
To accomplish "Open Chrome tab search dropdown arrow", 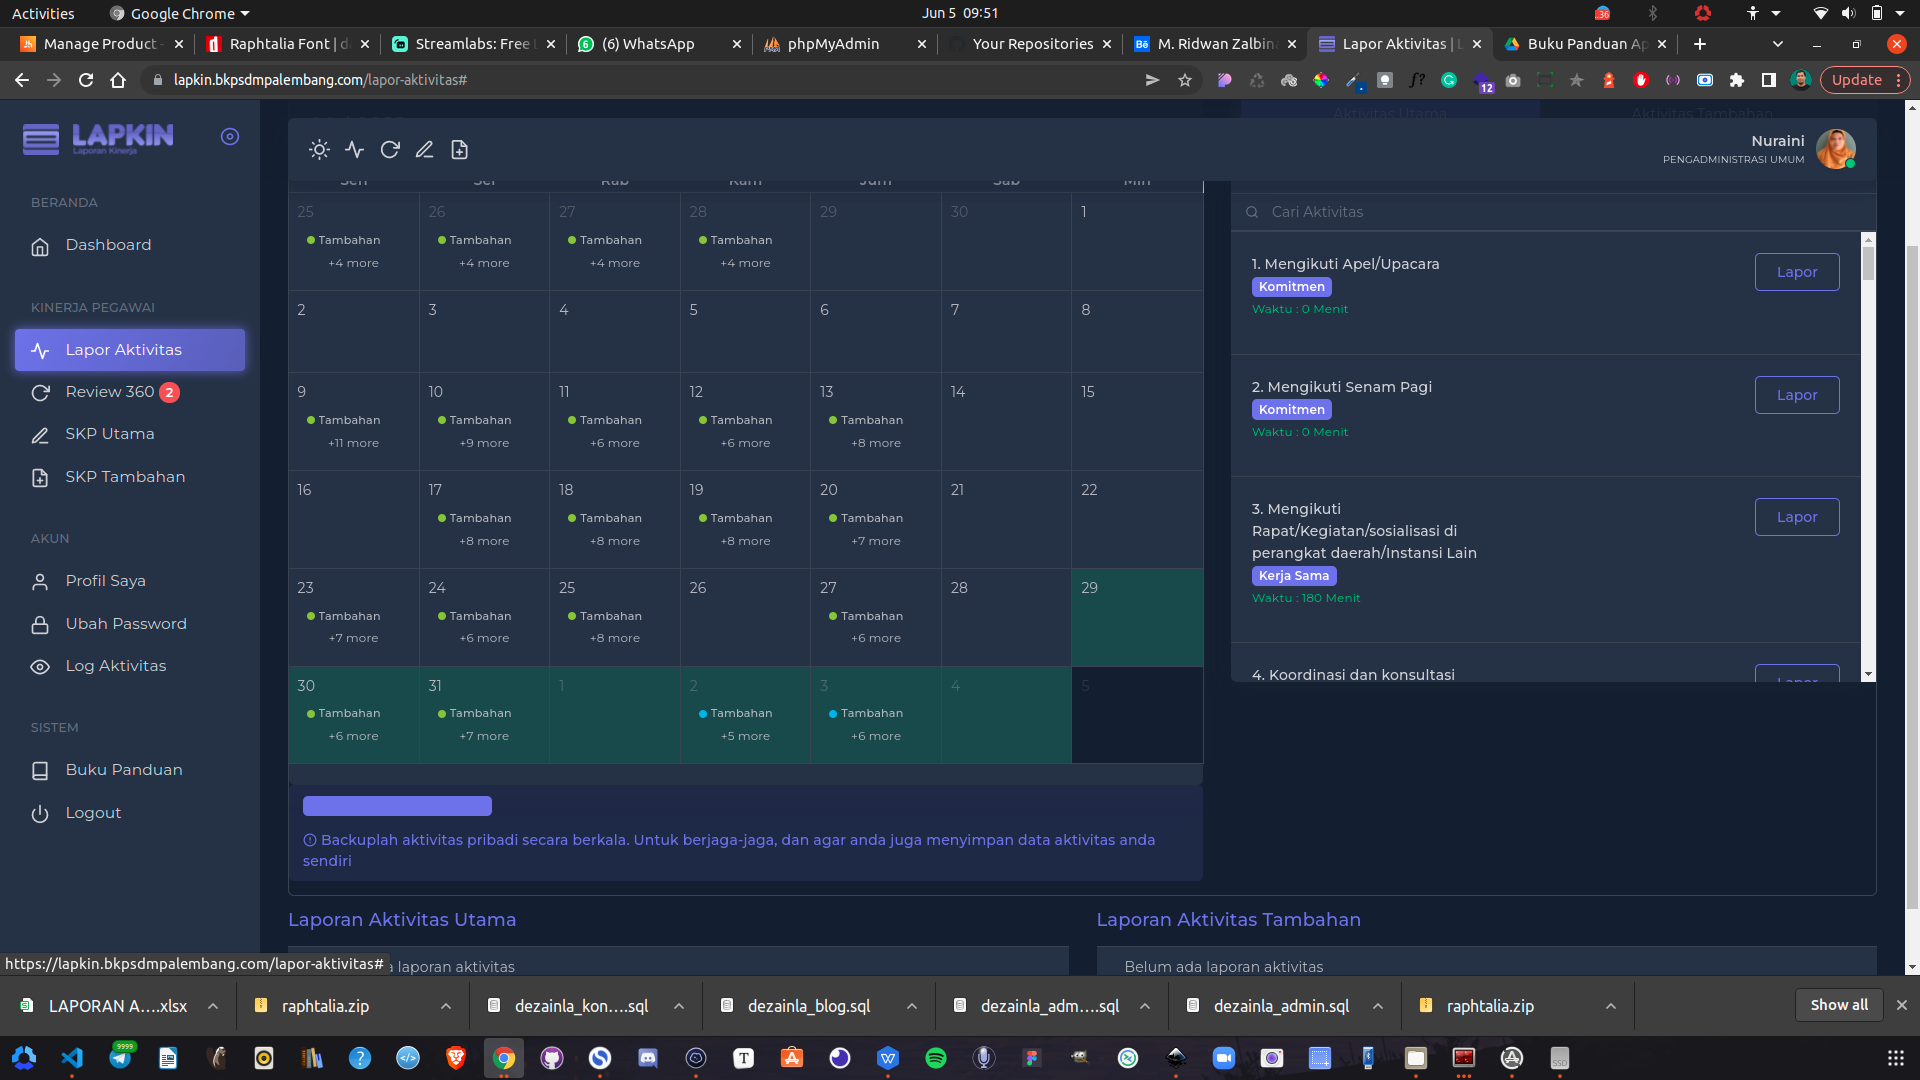I will tap(1777, 44).
